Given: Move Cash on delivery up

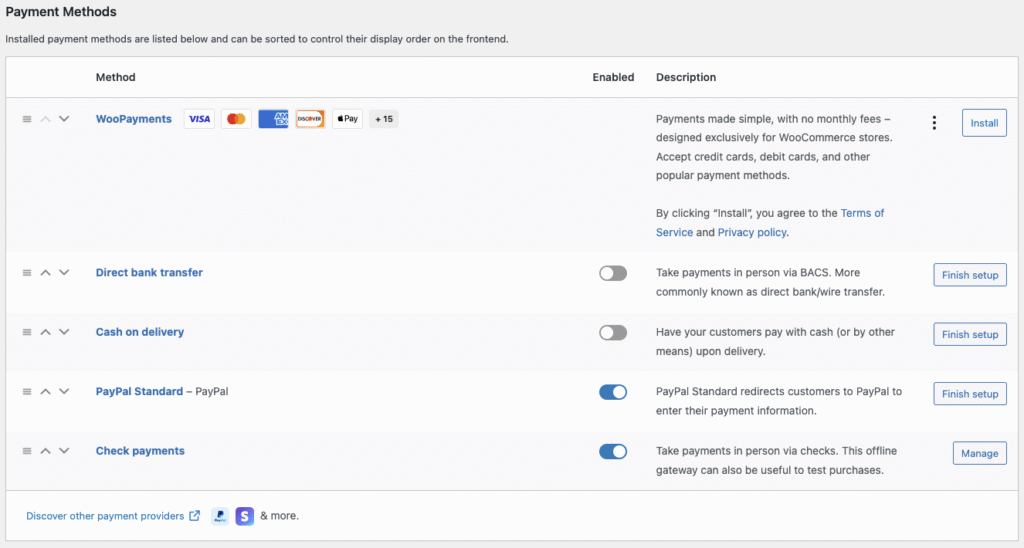Looking at the screenshot, I should pos(45,332).
